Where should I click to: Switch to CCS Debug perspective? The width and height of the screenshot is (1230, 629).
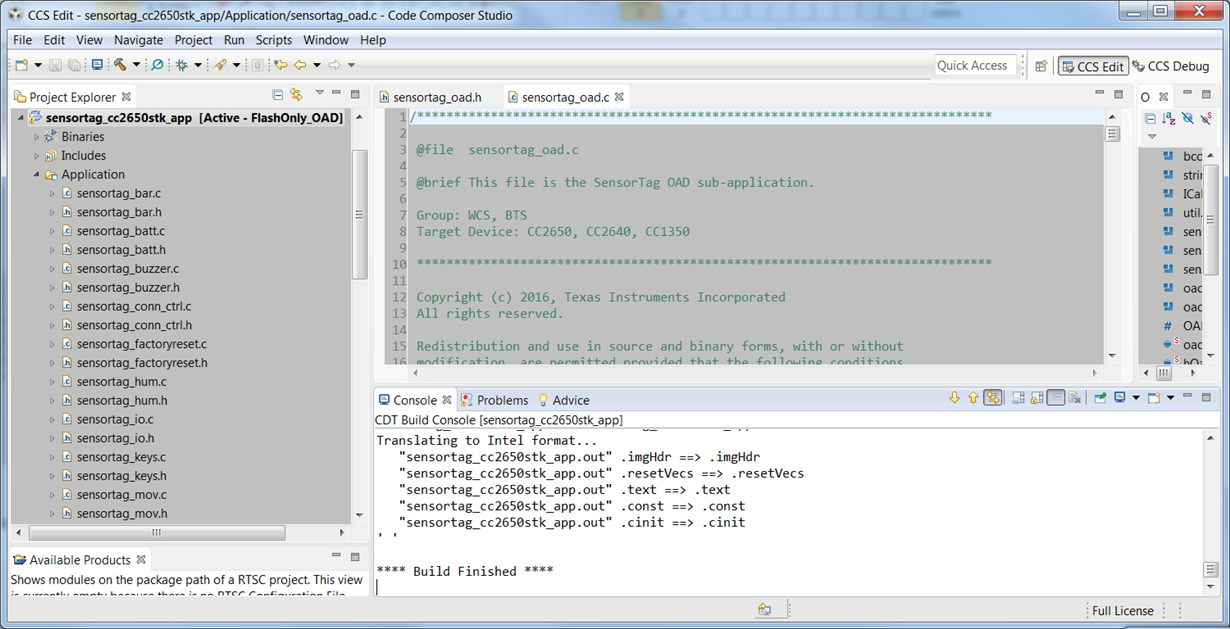(x=1171, y=66)
